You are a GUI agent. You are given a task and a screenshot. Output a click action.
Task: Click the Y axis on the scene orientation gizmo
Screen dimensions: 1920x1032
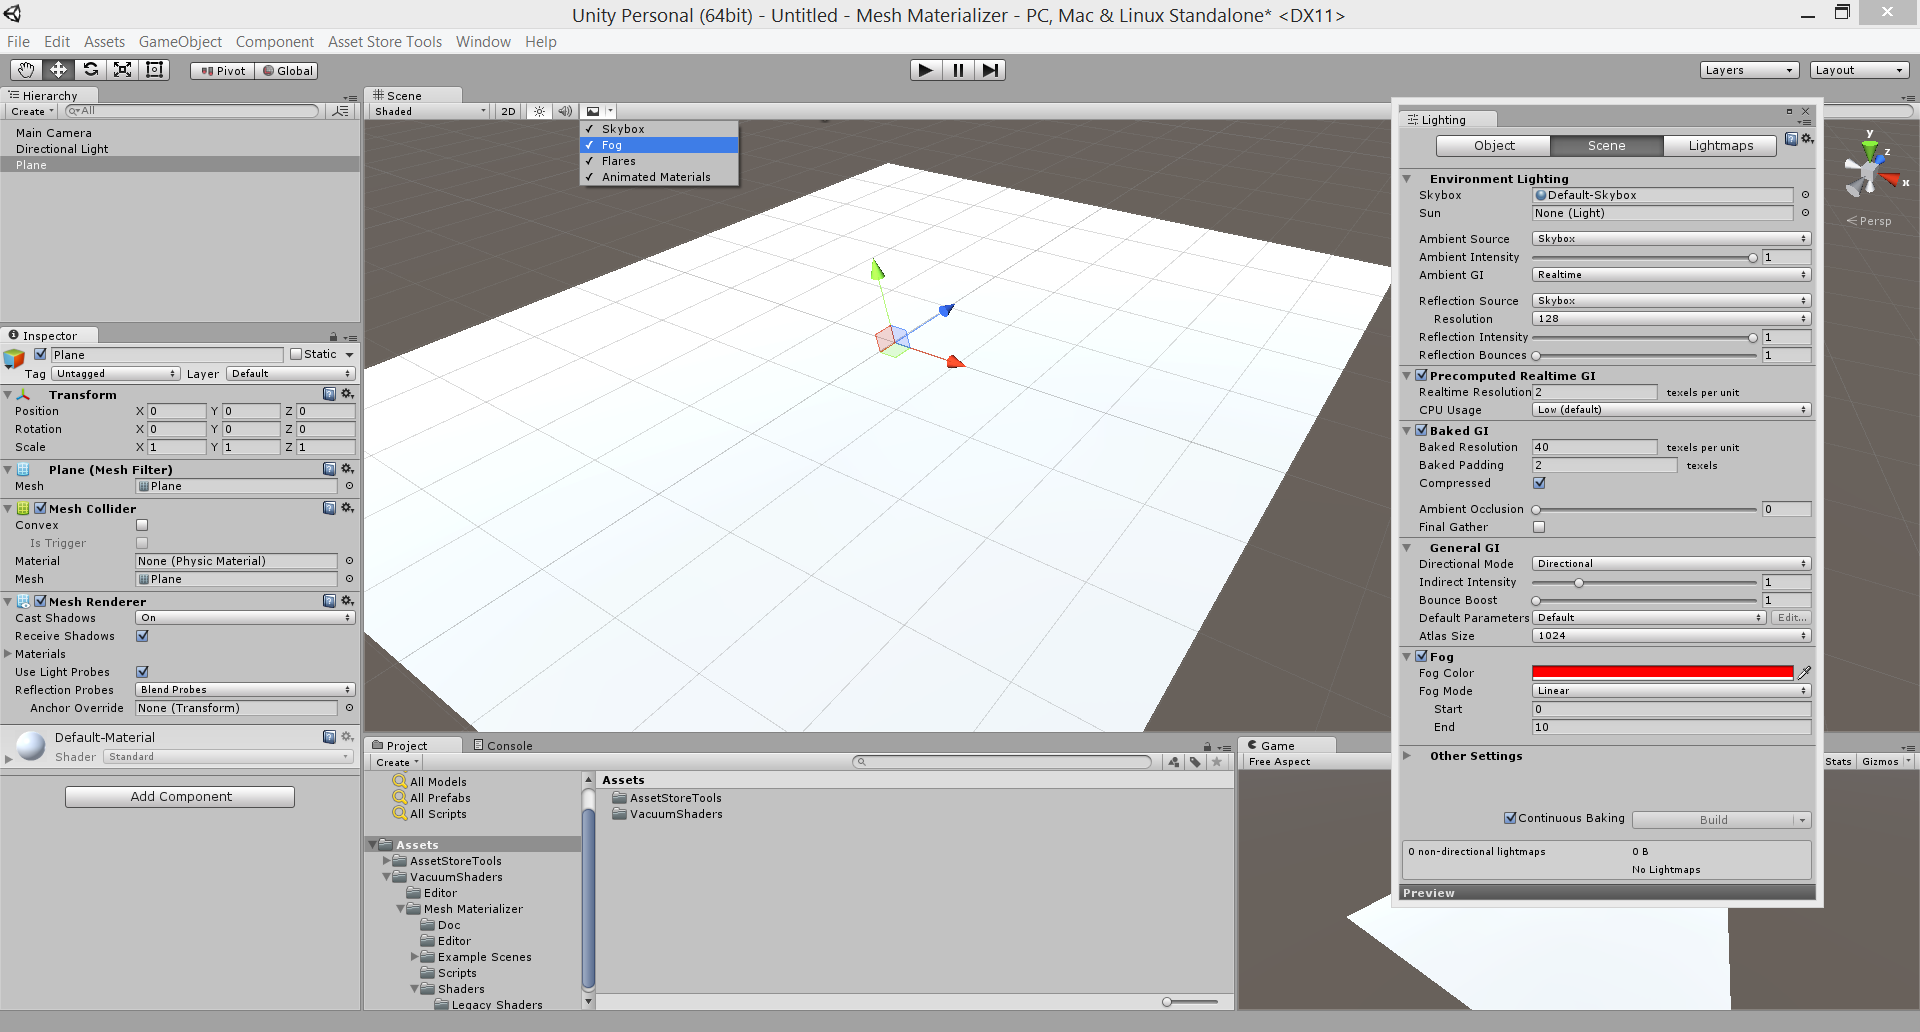tap(1869, 146)
